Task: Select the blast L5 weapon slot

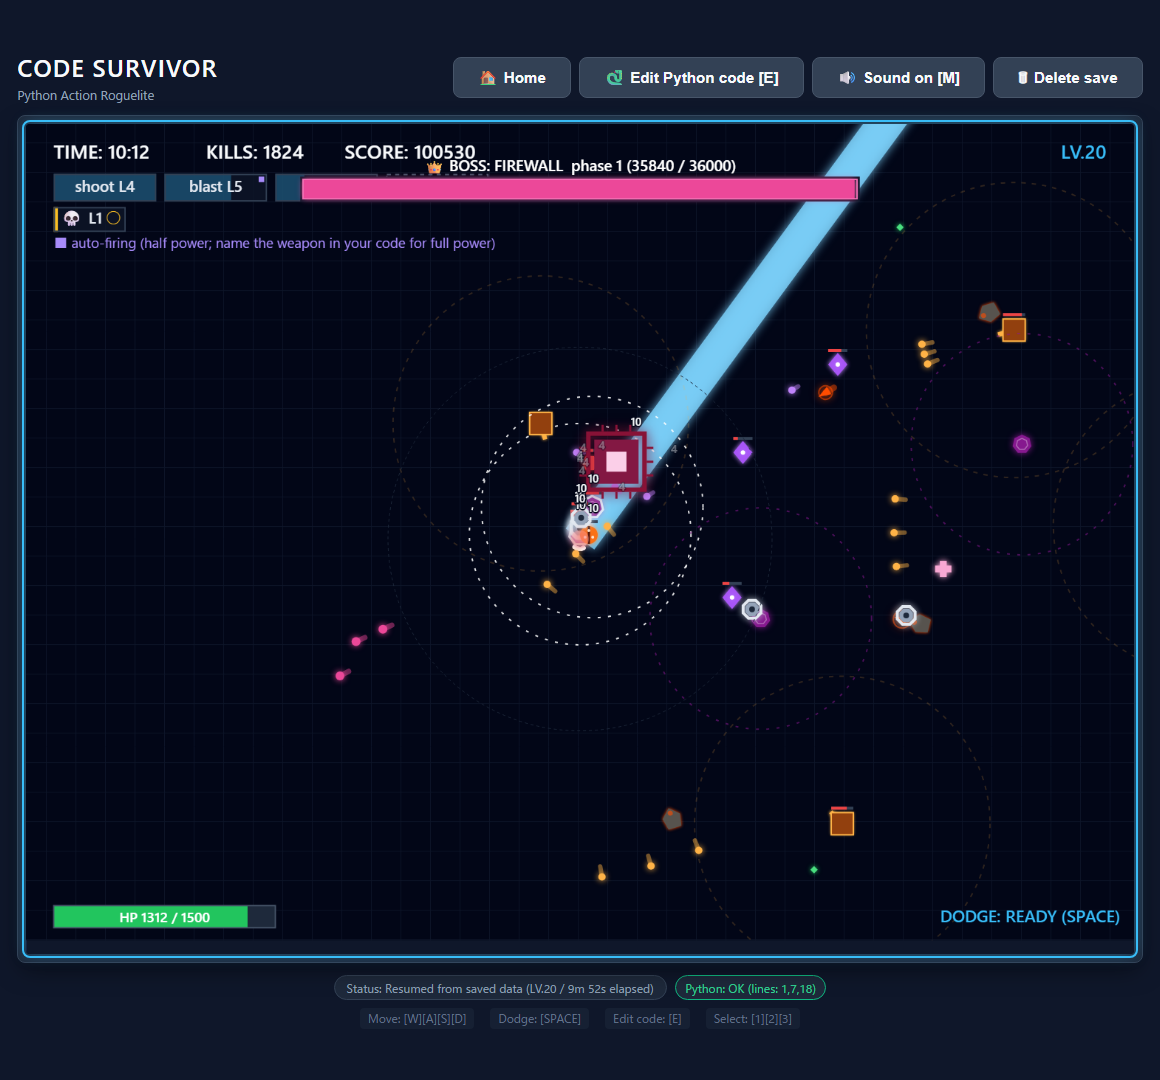Action: [x=215, y=187]
